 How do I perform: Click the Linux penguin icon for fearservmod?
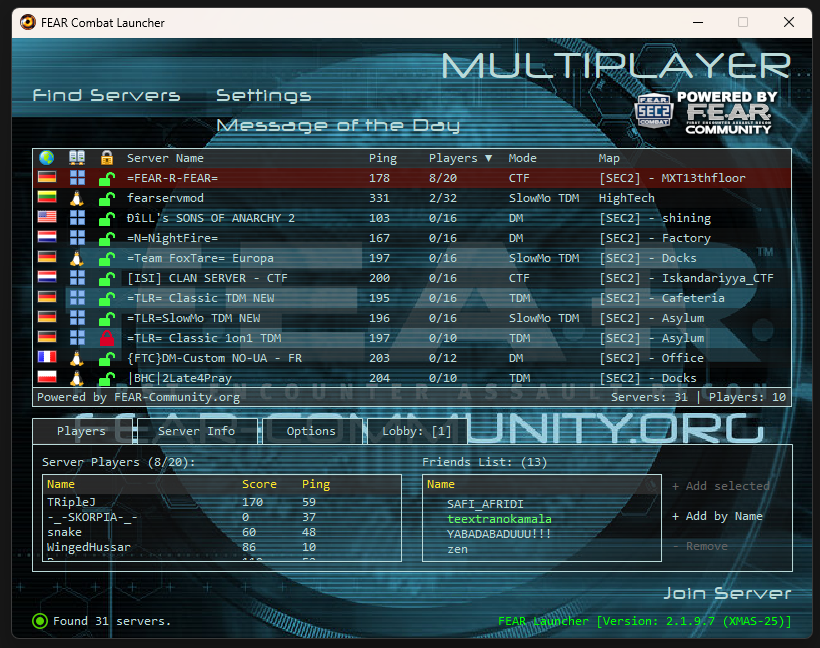(77, 198)
